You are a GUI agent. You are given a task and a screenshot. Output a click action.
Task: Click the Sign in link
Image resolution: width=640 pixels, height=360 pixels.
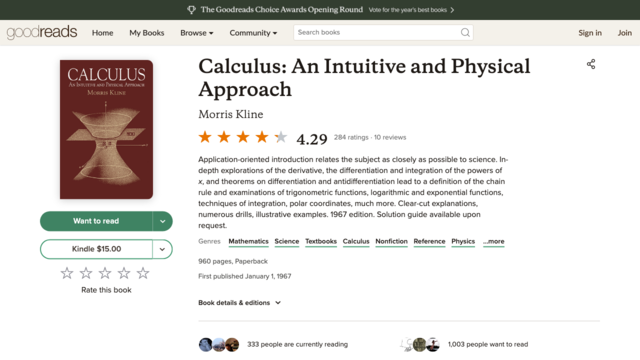(x=590, y=33)
